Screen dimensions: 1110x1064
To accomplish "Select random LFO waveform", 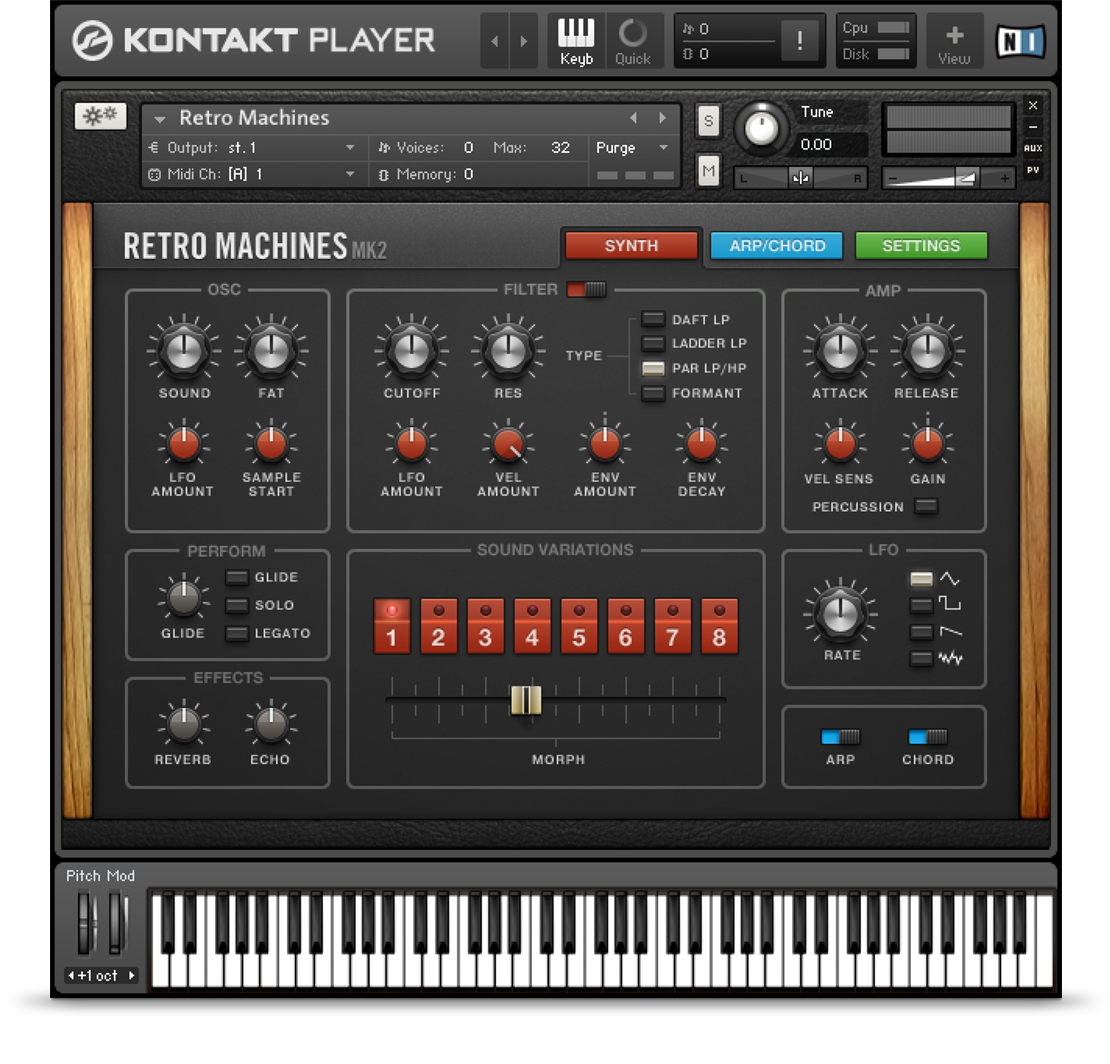I will pyautogui.click(x=921, y=658).
